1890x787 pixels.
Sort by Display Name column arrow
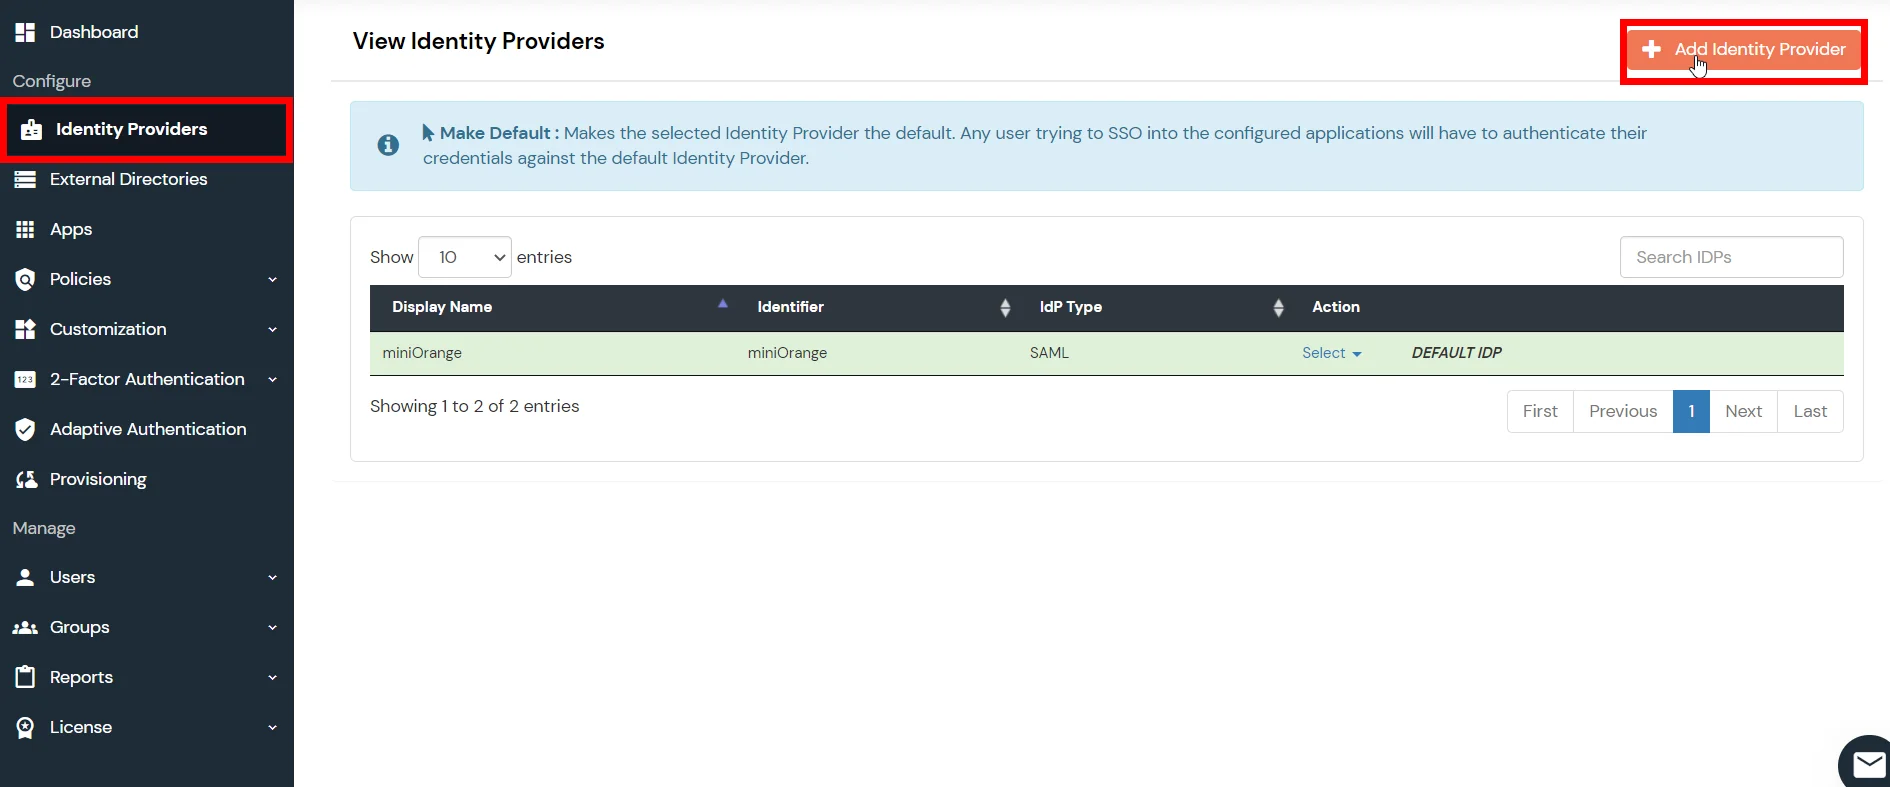(723, 304)
